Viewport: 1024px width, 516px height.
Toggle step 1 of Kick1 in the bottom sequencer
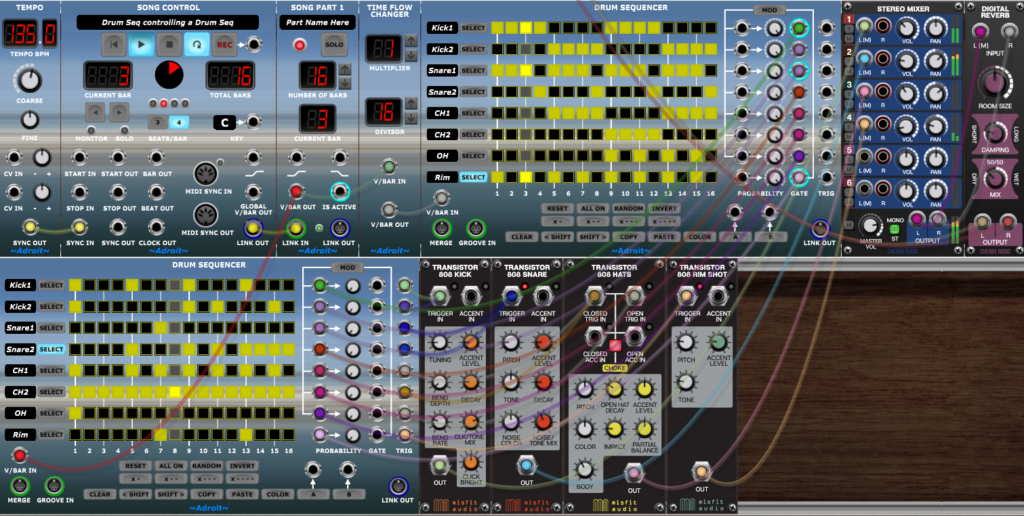point(76,285)
